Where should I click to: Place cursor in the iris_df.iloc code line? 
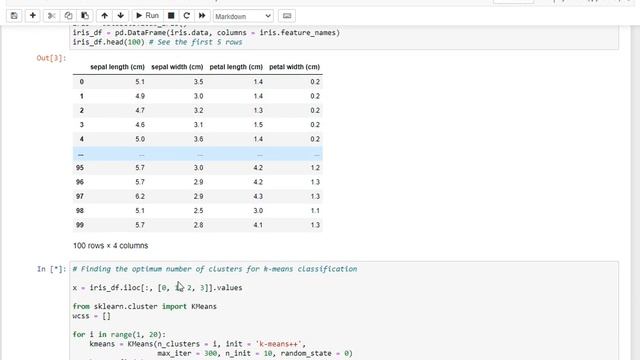point(158,288)
